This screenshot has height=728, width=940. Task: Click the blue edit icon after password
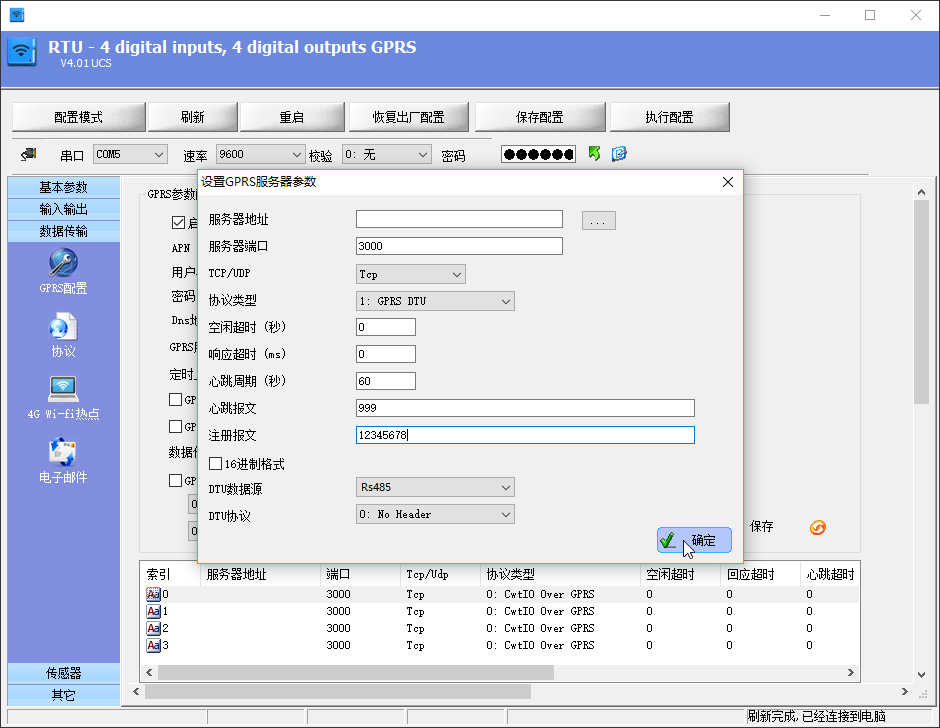(619, 154)
